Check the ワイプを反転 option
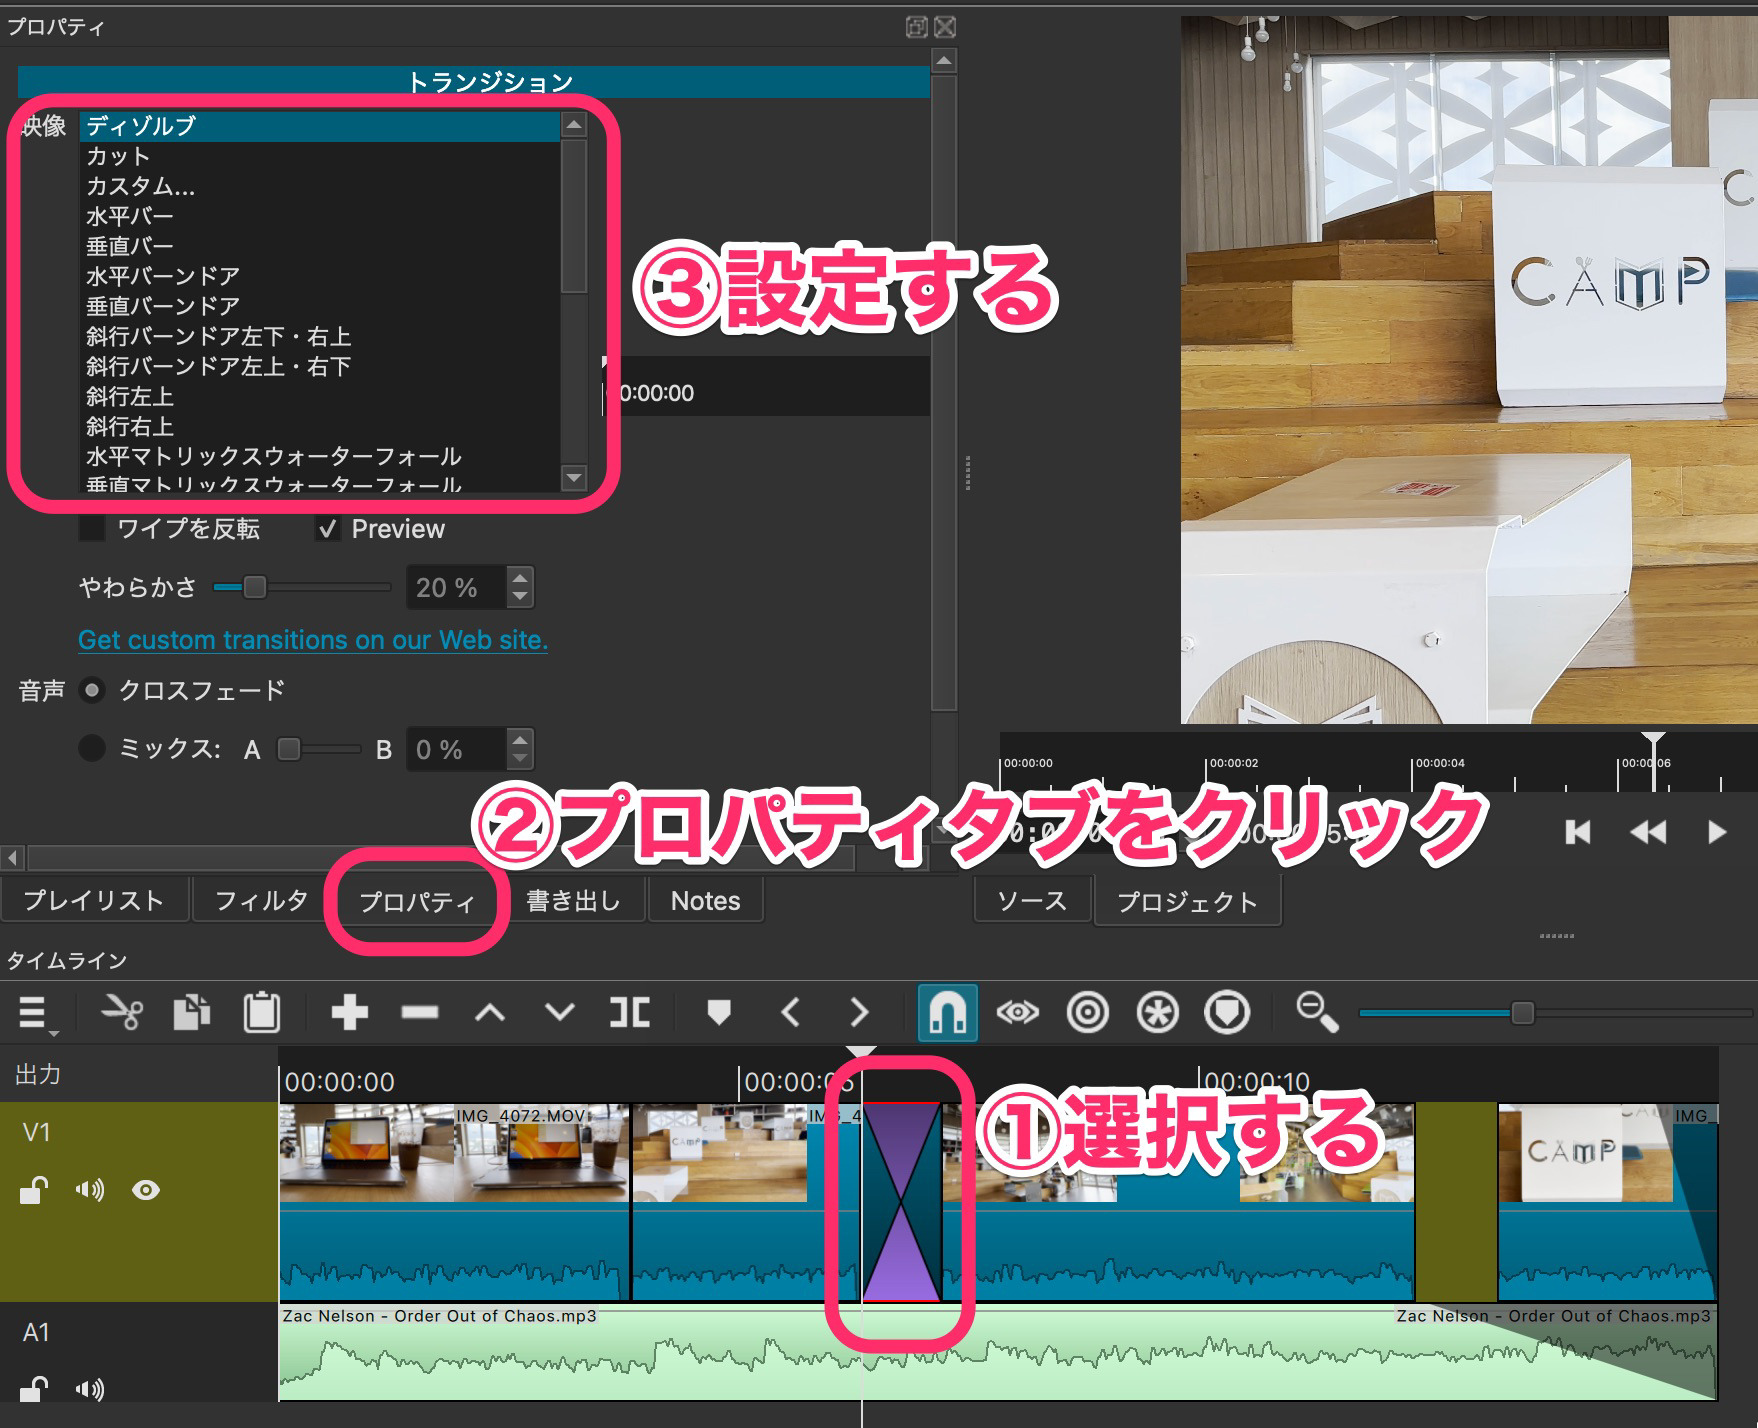The width and height of the screenshot is (1758, 1428). point(91,528)
